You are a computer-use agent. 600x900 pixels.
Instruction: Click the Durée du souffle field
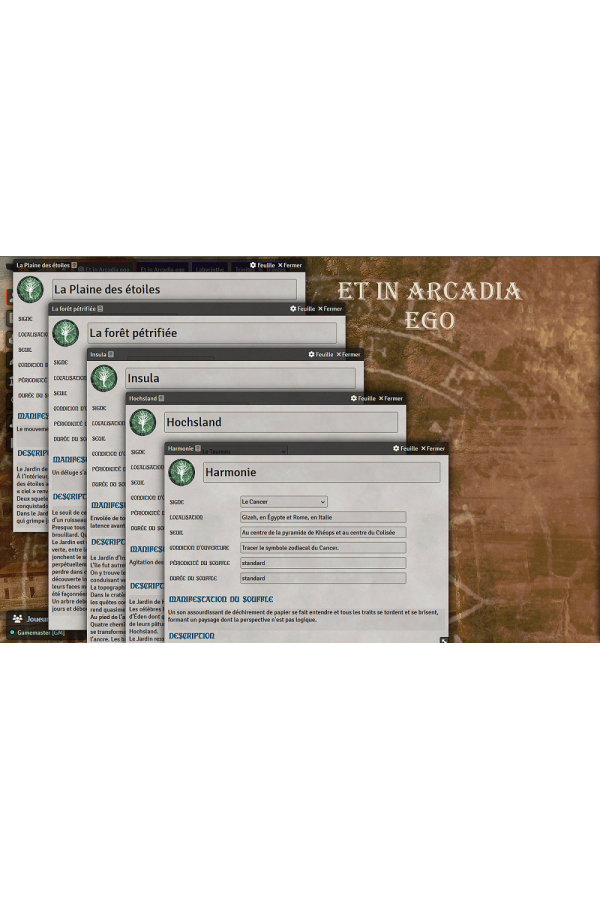tap(322, 578)
